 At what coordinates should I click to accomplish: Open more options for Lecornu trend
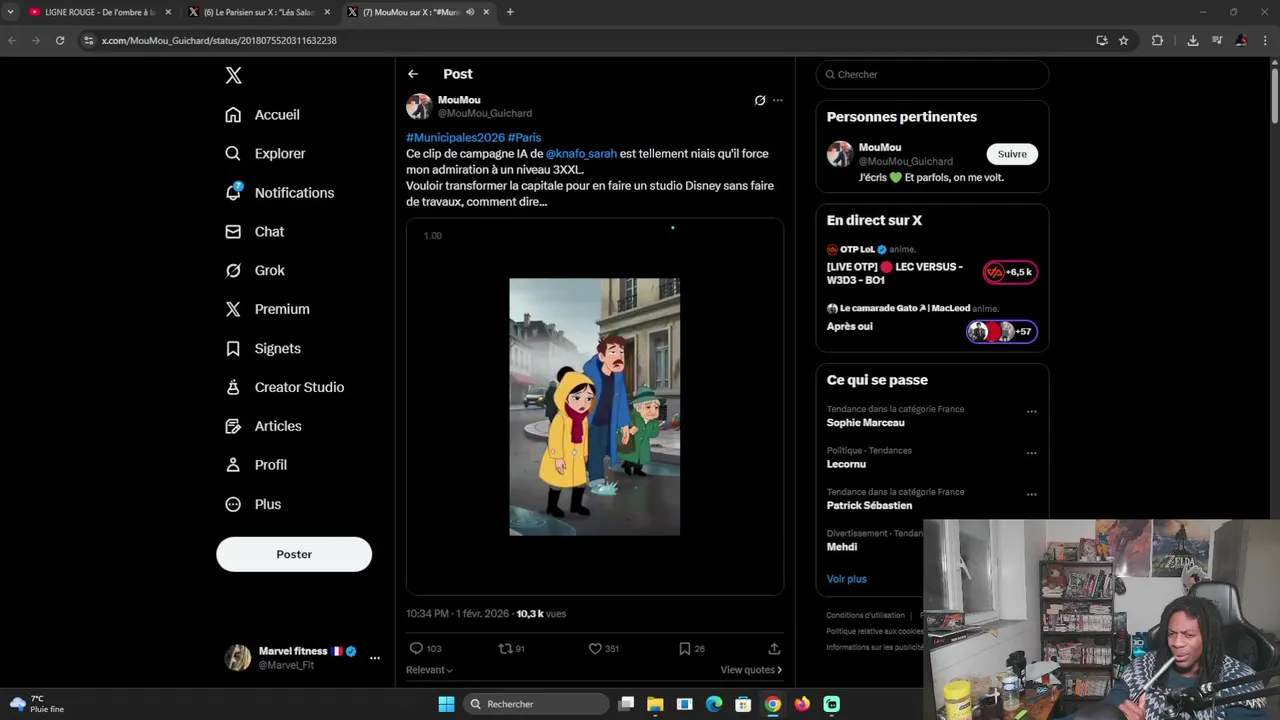[1031, 453]
